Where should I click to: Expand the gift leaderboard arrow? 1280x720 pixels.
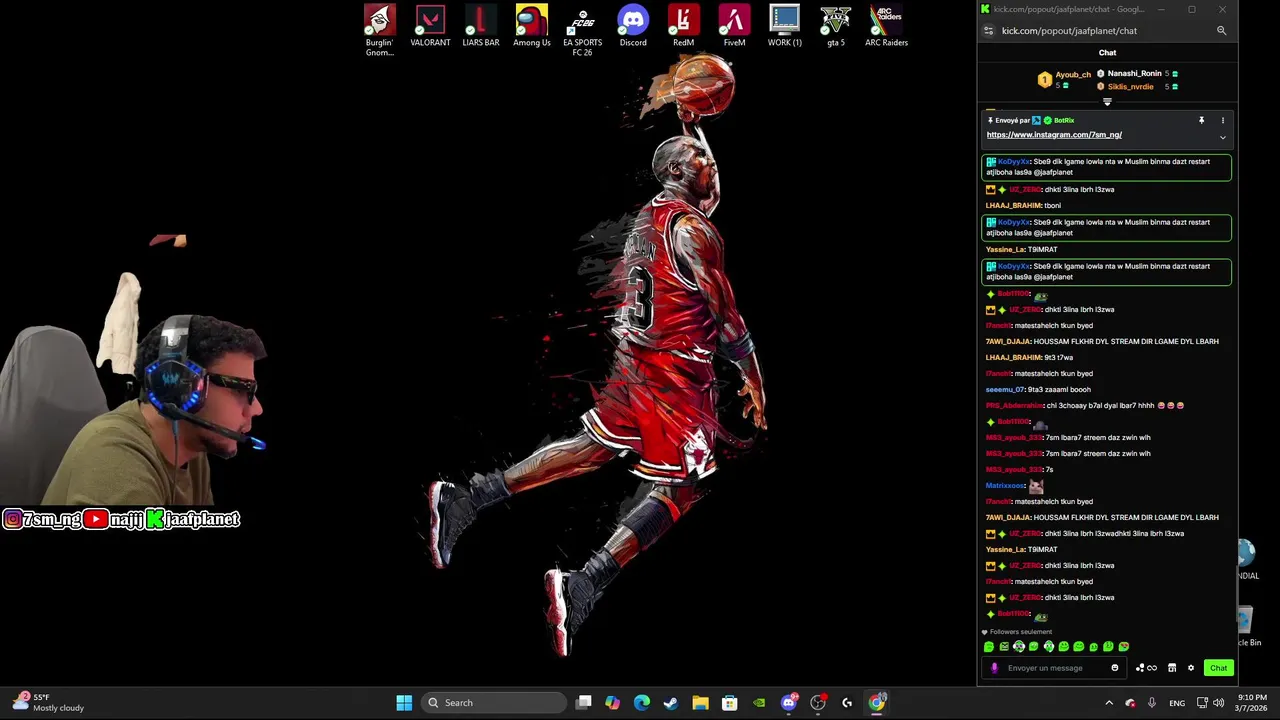click(x=1107, y=101)
